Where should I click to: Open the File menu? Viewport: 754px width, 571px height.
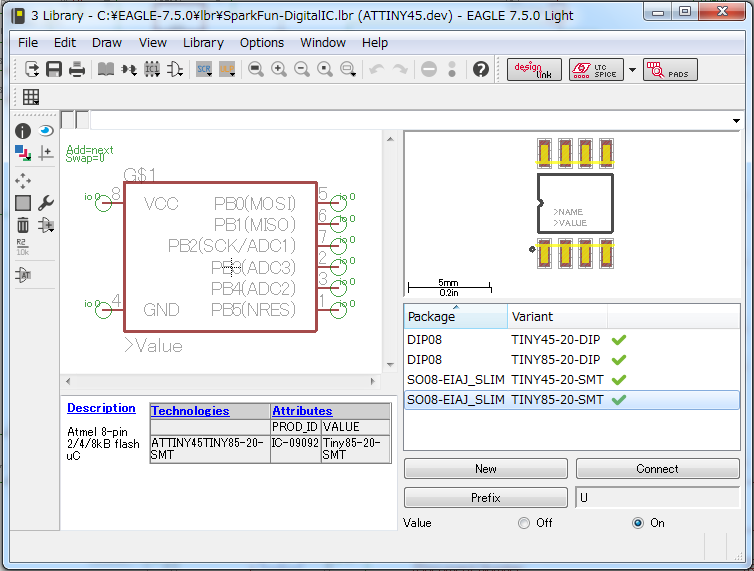[28, 43]
